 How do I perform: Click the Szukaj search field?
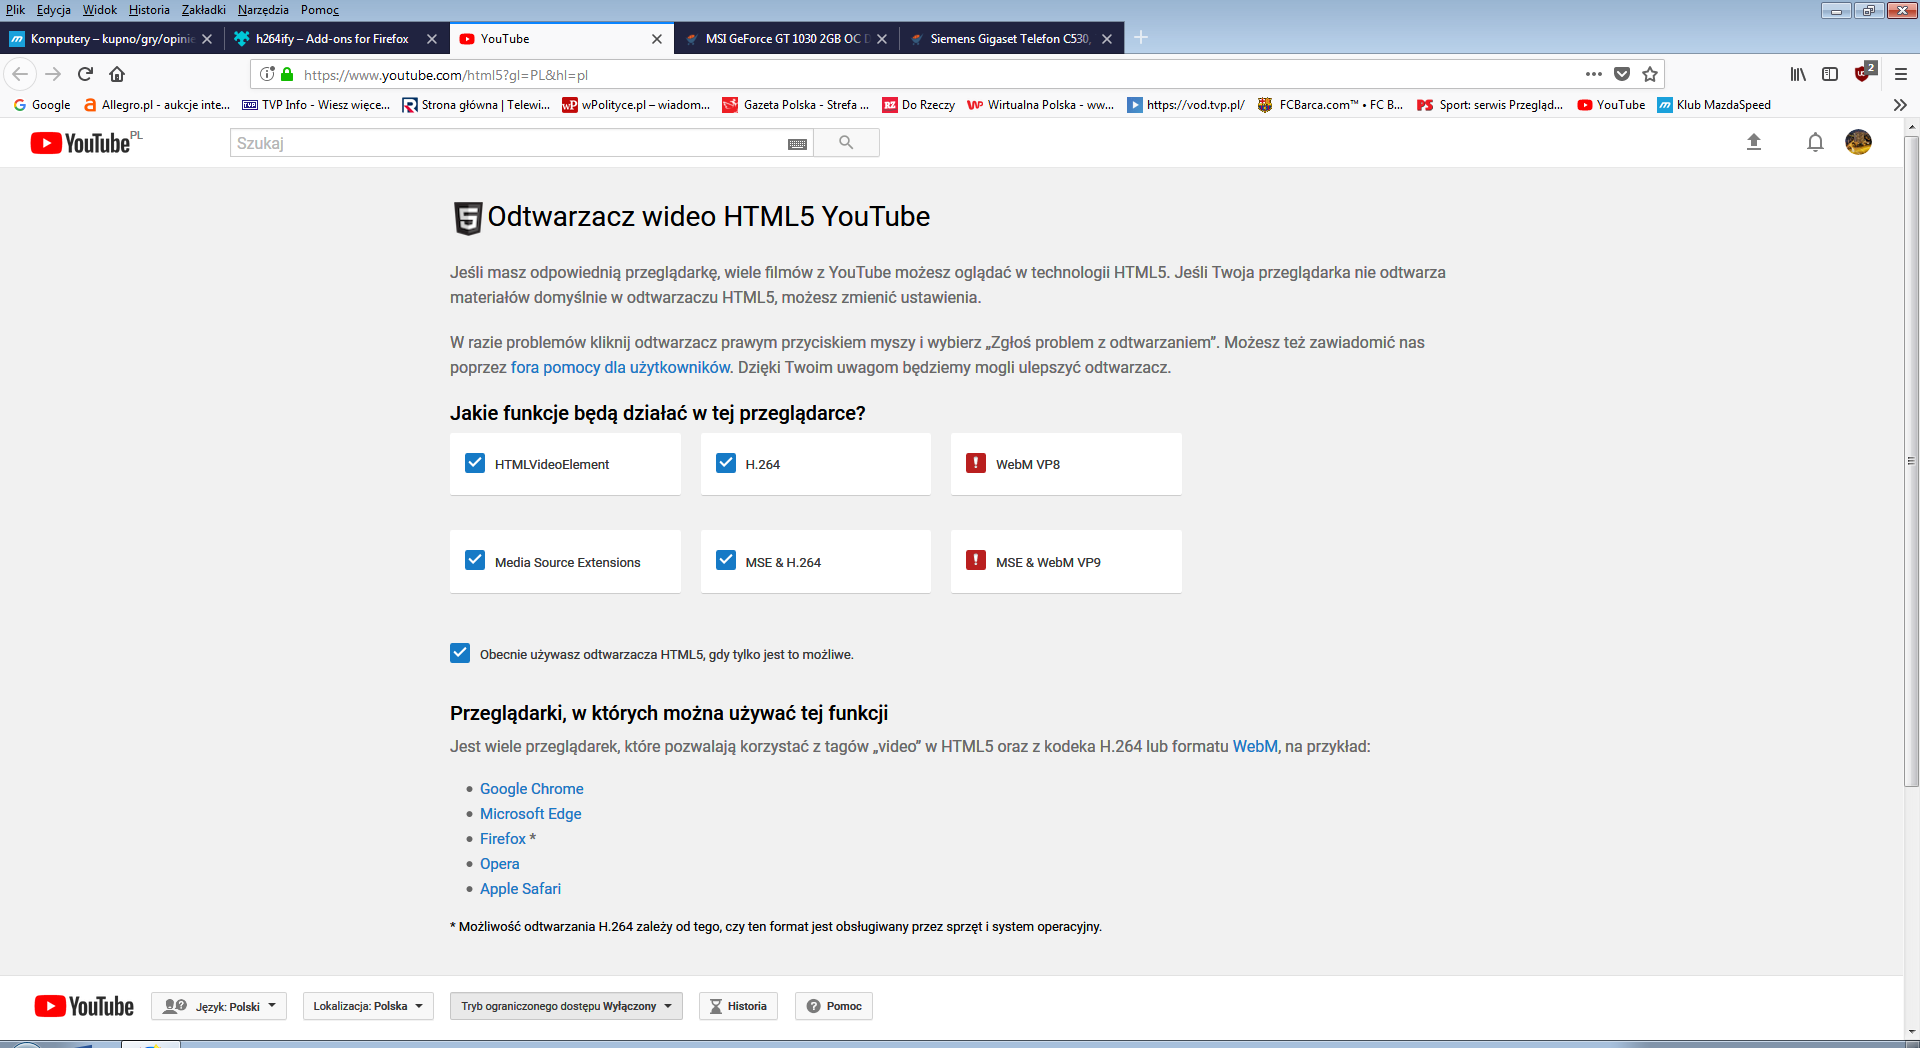(x=510, y=143)
